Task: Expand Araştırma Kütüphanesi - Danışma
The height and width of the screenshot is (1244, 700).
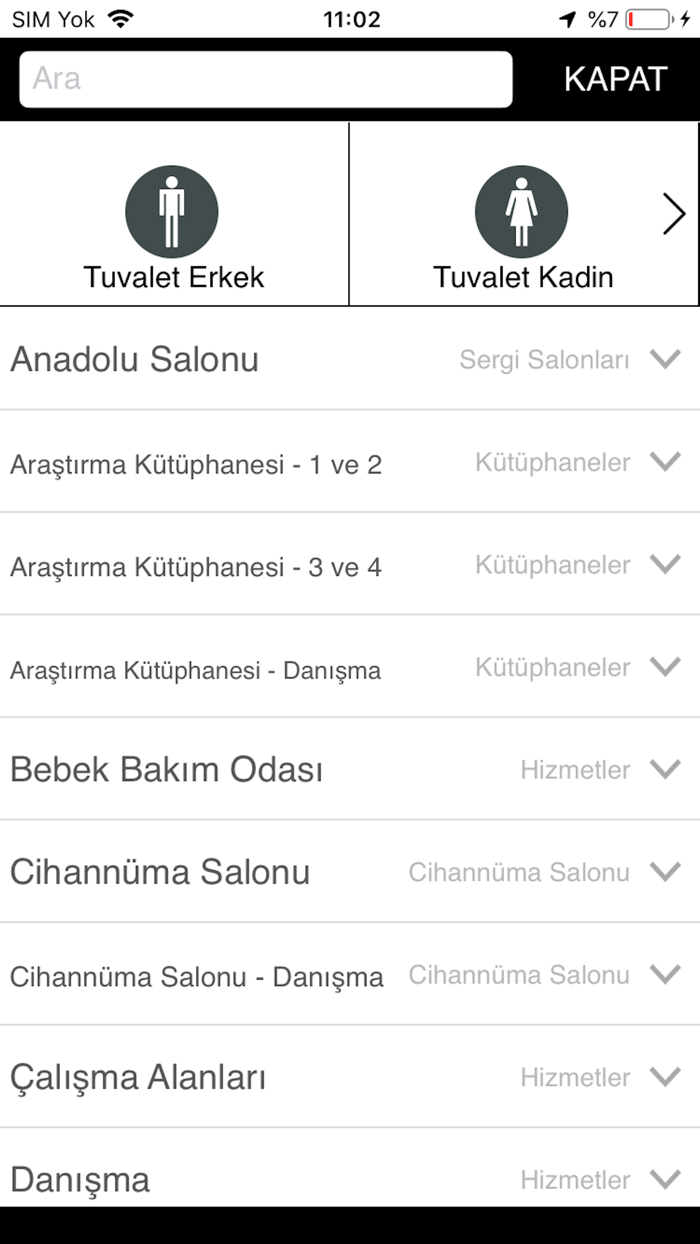Action: click(x=664, y=667)
